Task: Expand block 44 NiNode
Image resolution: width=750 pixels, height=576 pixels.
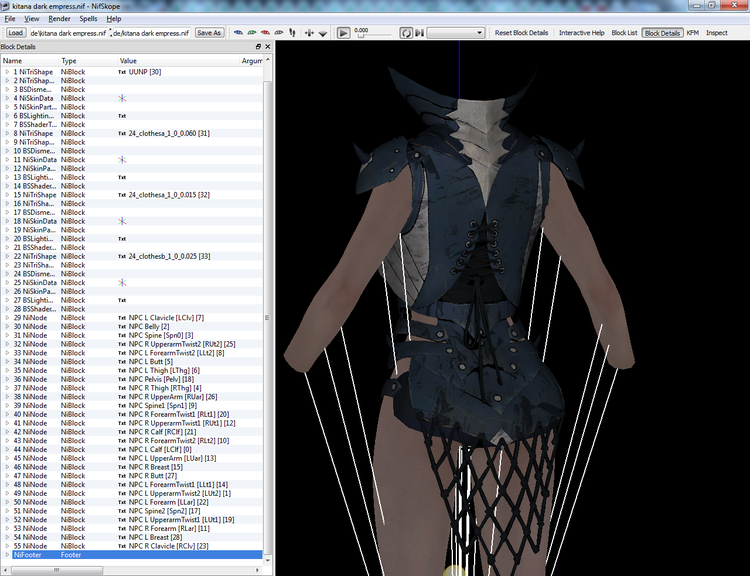Action: [x=7, y=450]
